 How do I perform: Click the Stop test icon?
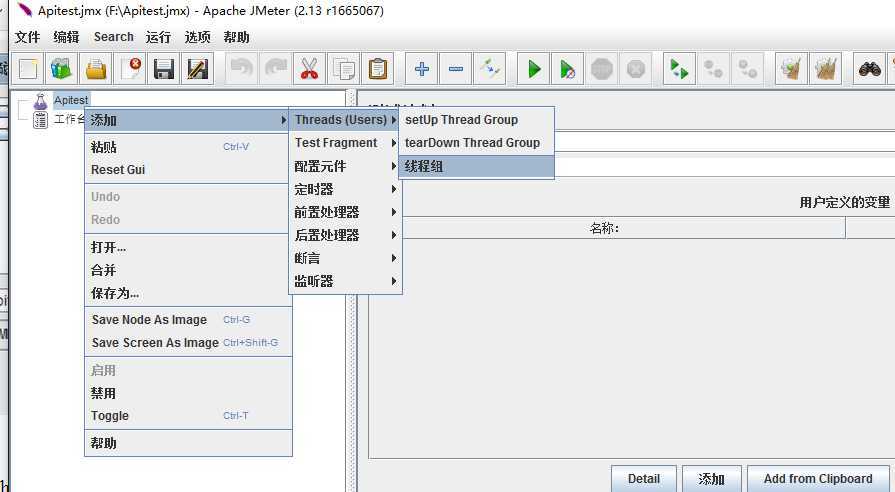pos(602,69)
